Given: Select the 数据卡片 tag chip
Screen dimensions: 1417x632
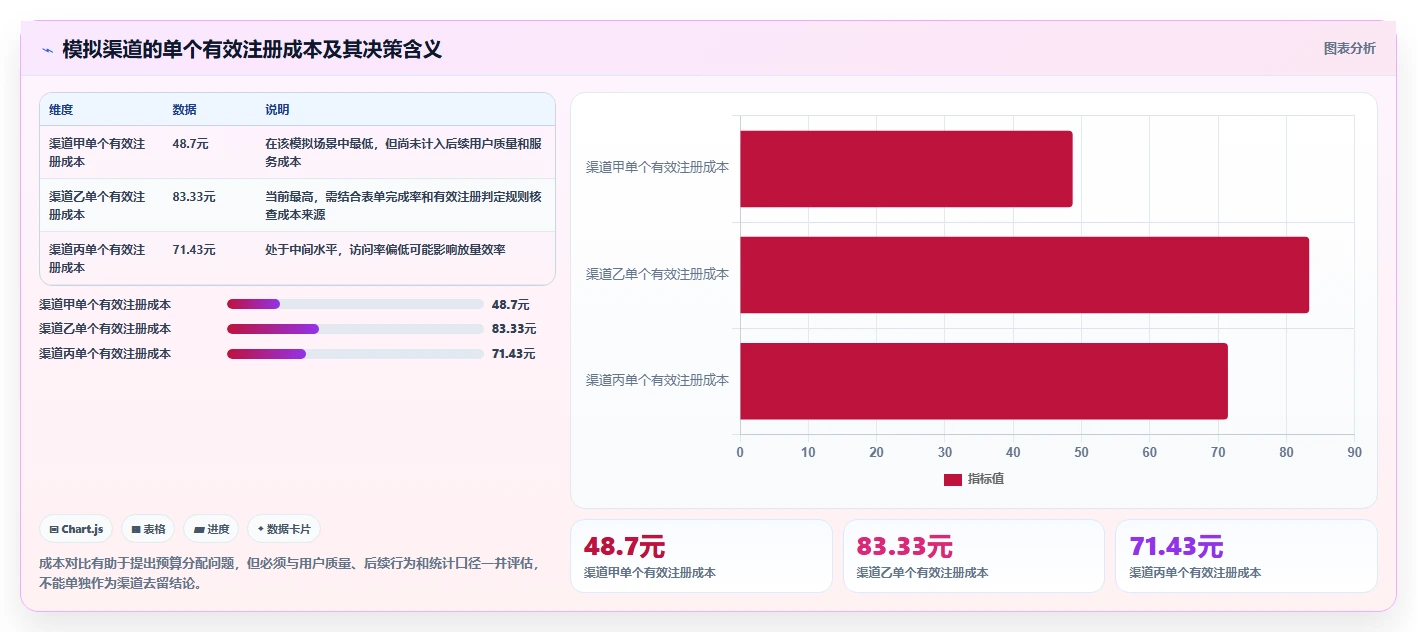Looking at the screenshot, I should pos(284,529).
